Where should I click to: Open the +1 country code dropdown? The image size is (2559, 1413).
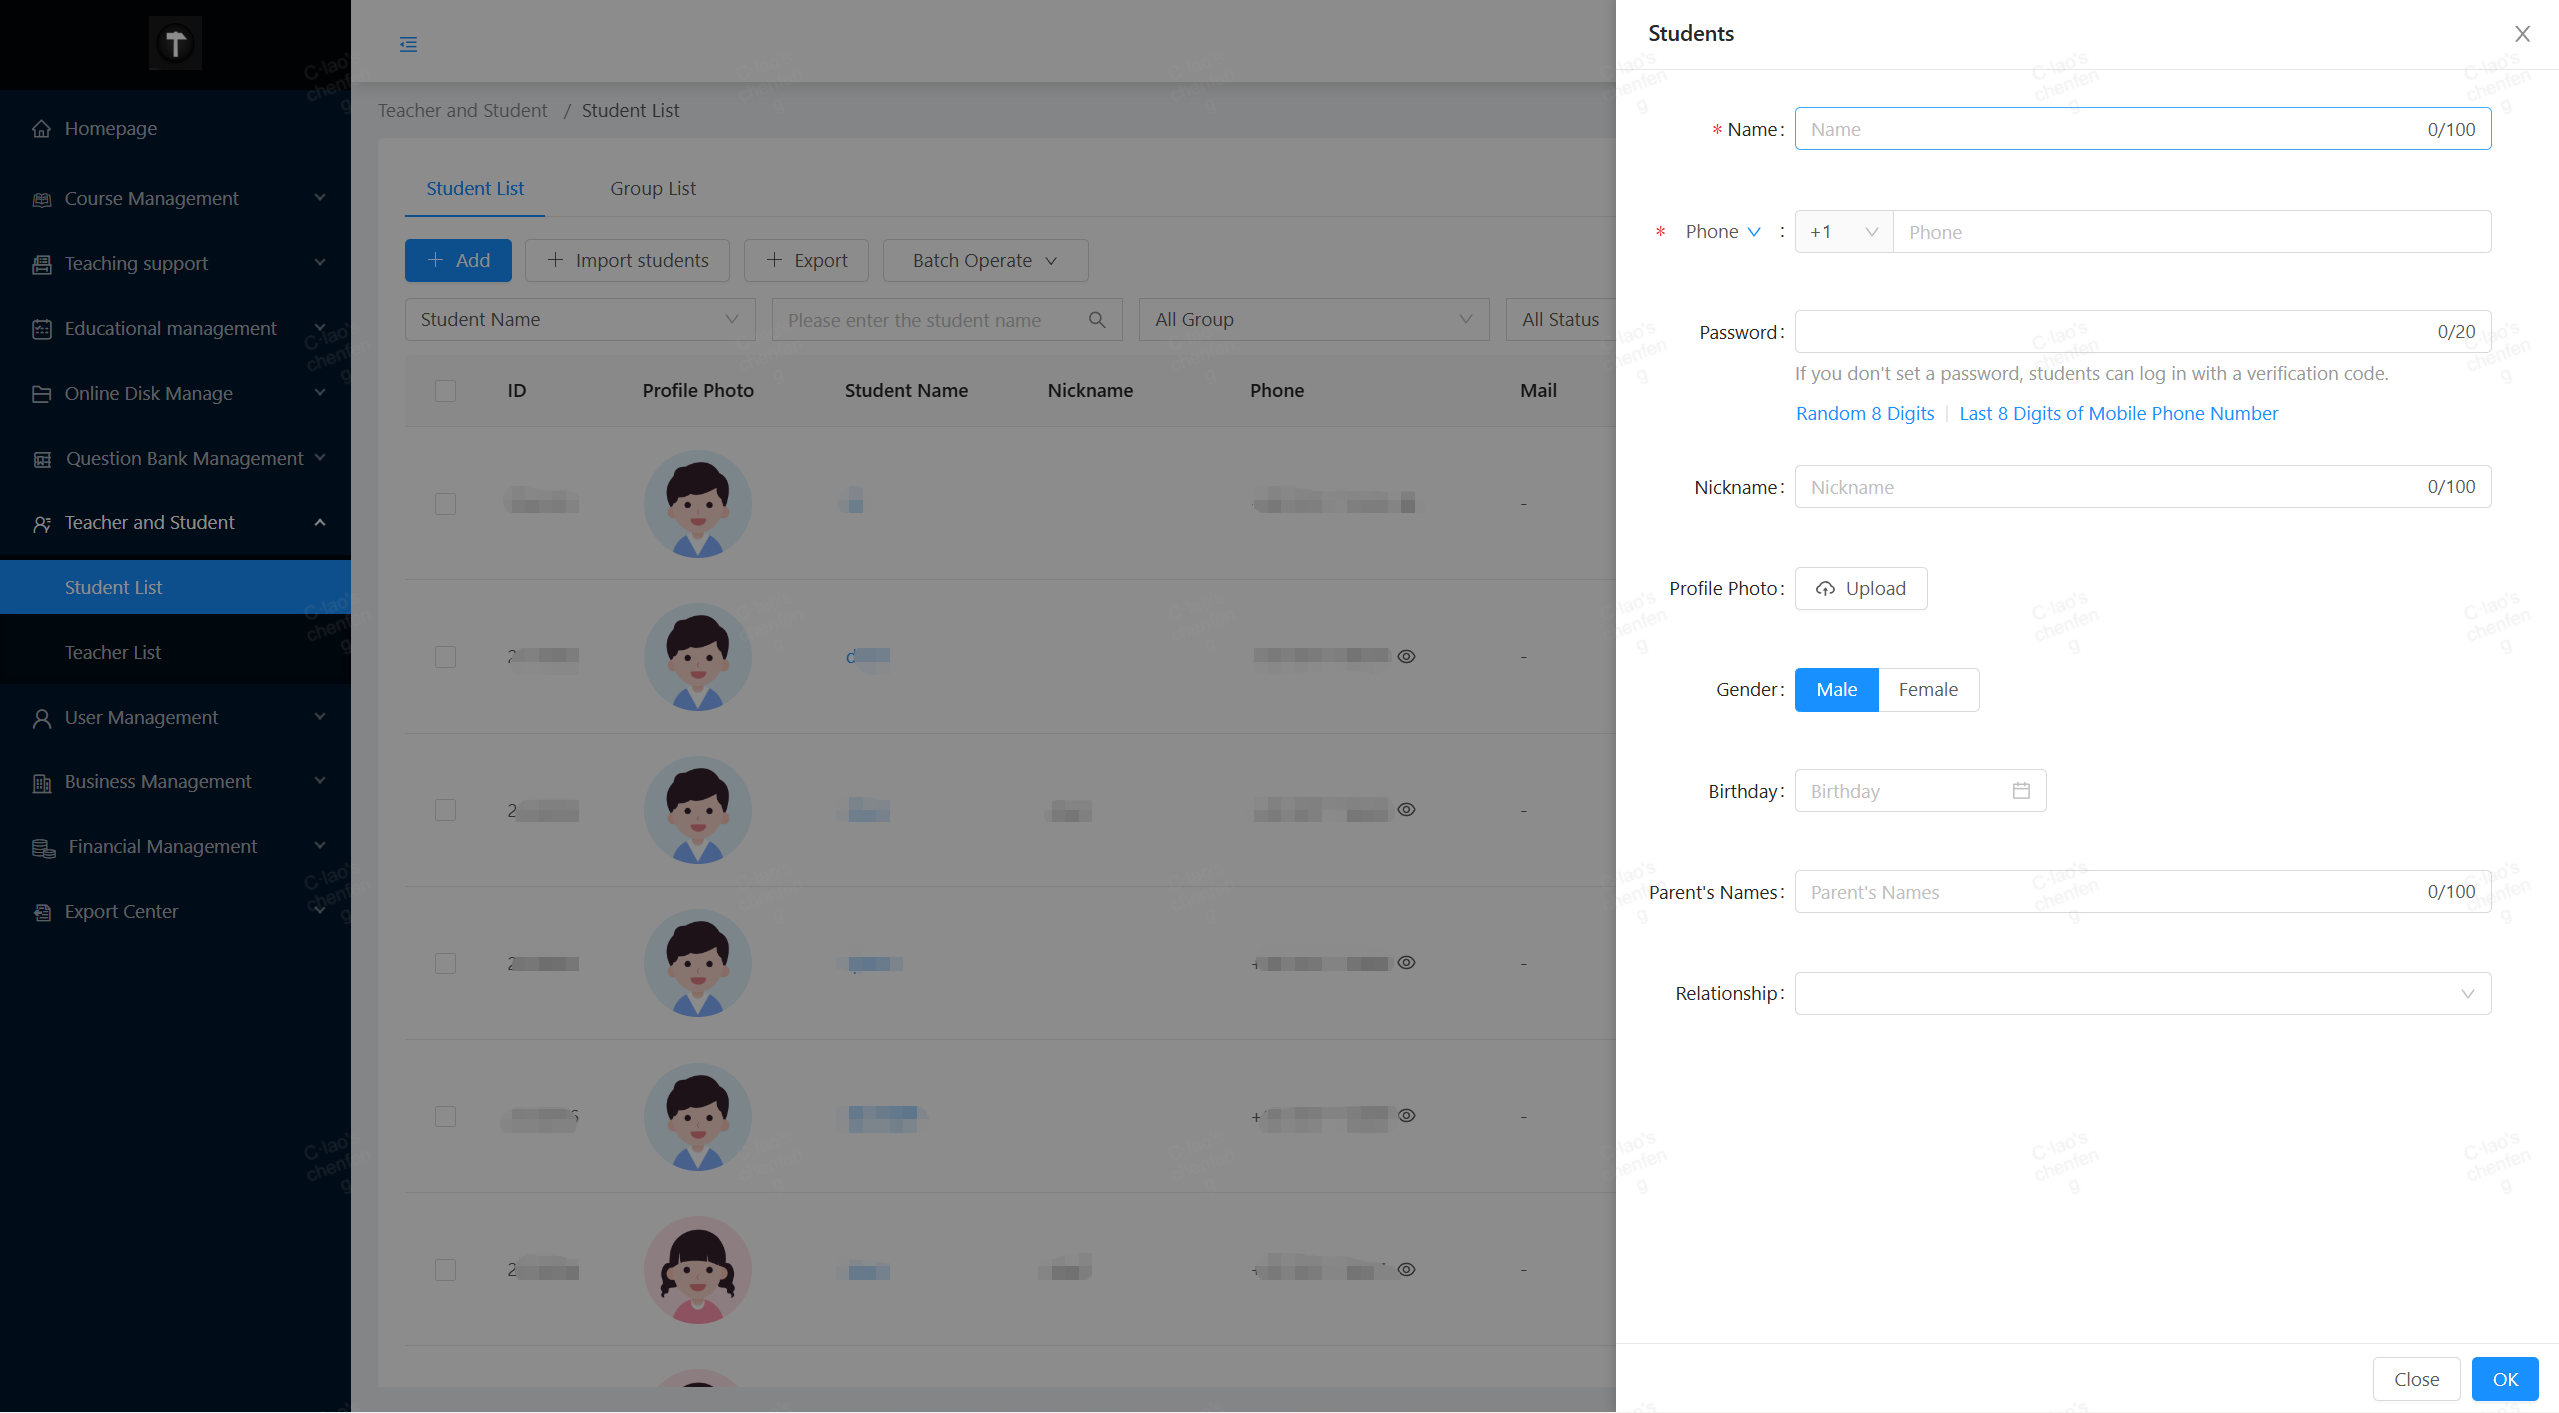(1842, 232)
